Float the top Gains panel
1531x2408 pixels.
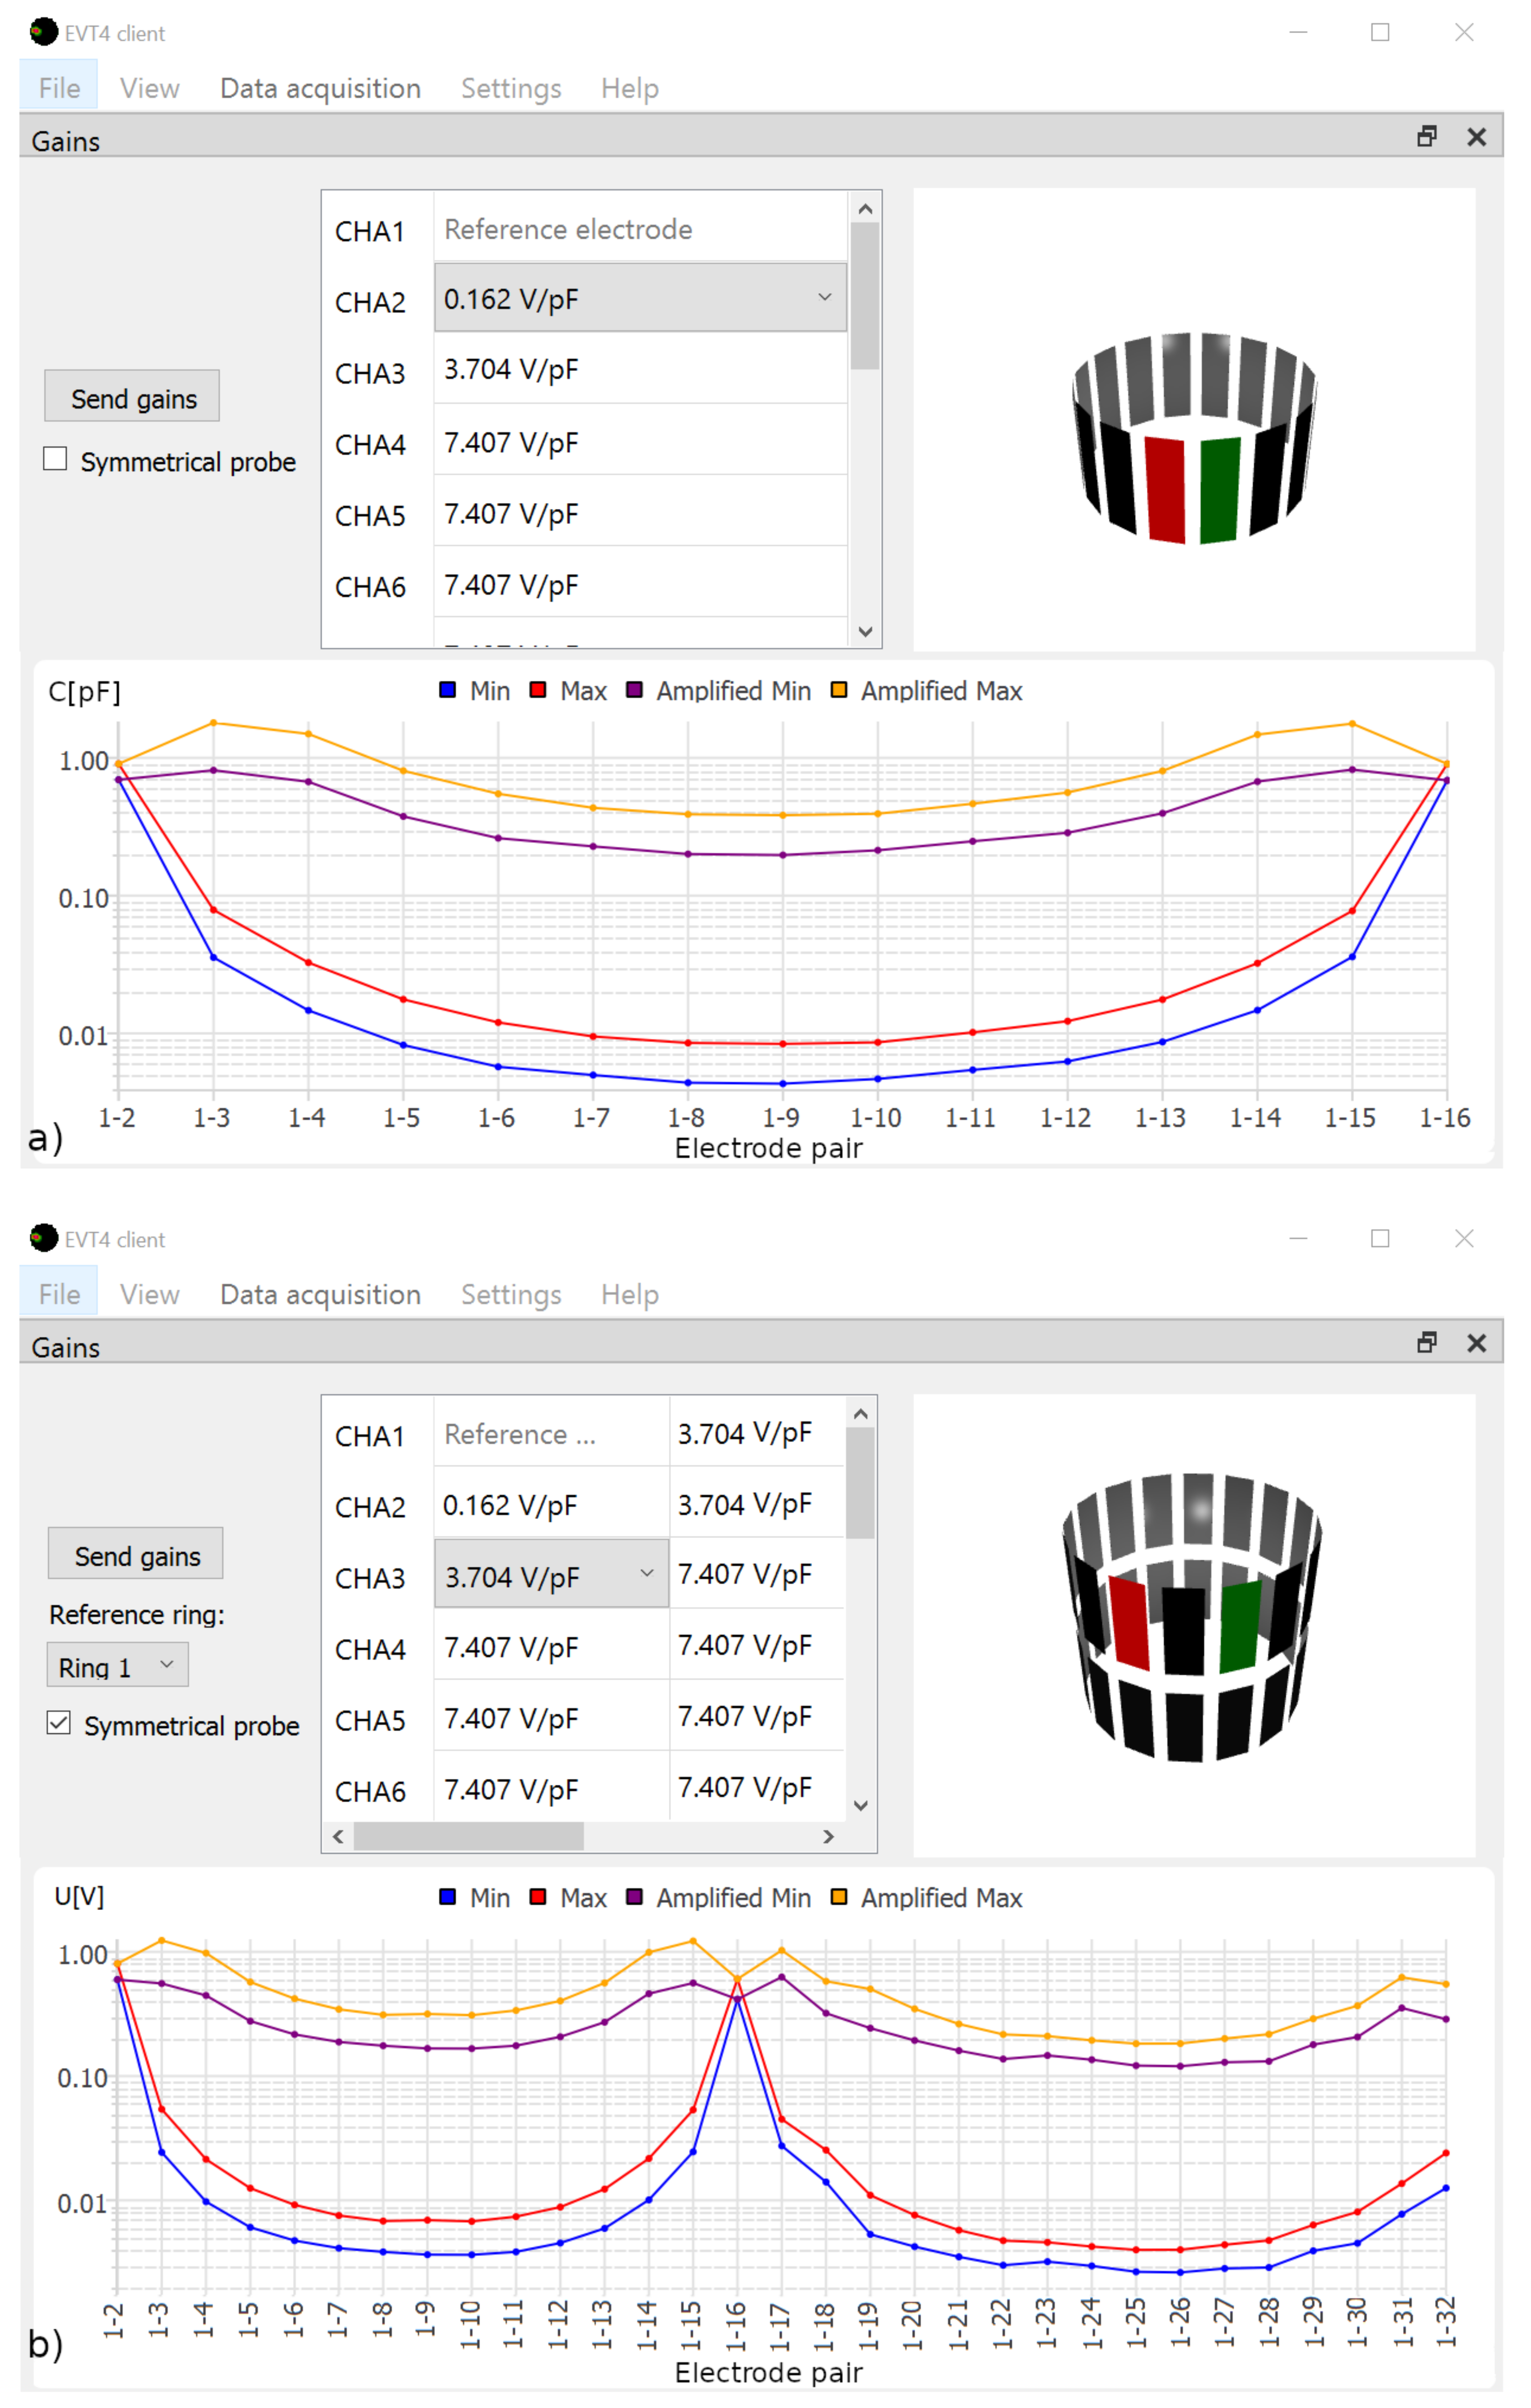pos(1427,137)
